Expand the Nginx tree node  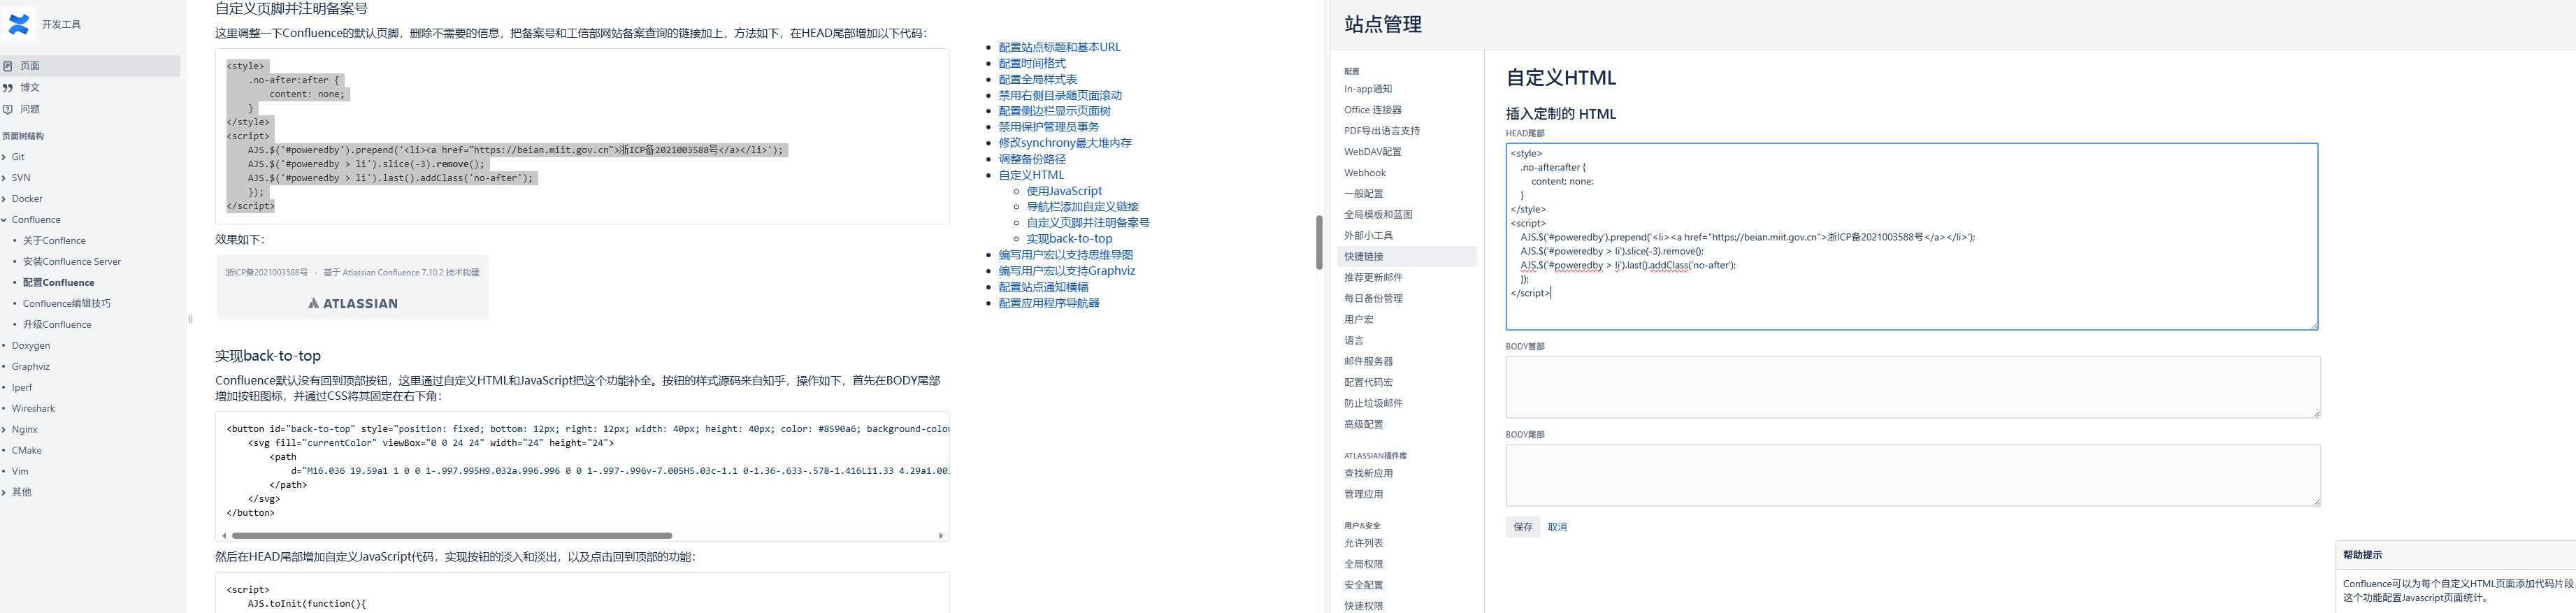coord(4,430)
